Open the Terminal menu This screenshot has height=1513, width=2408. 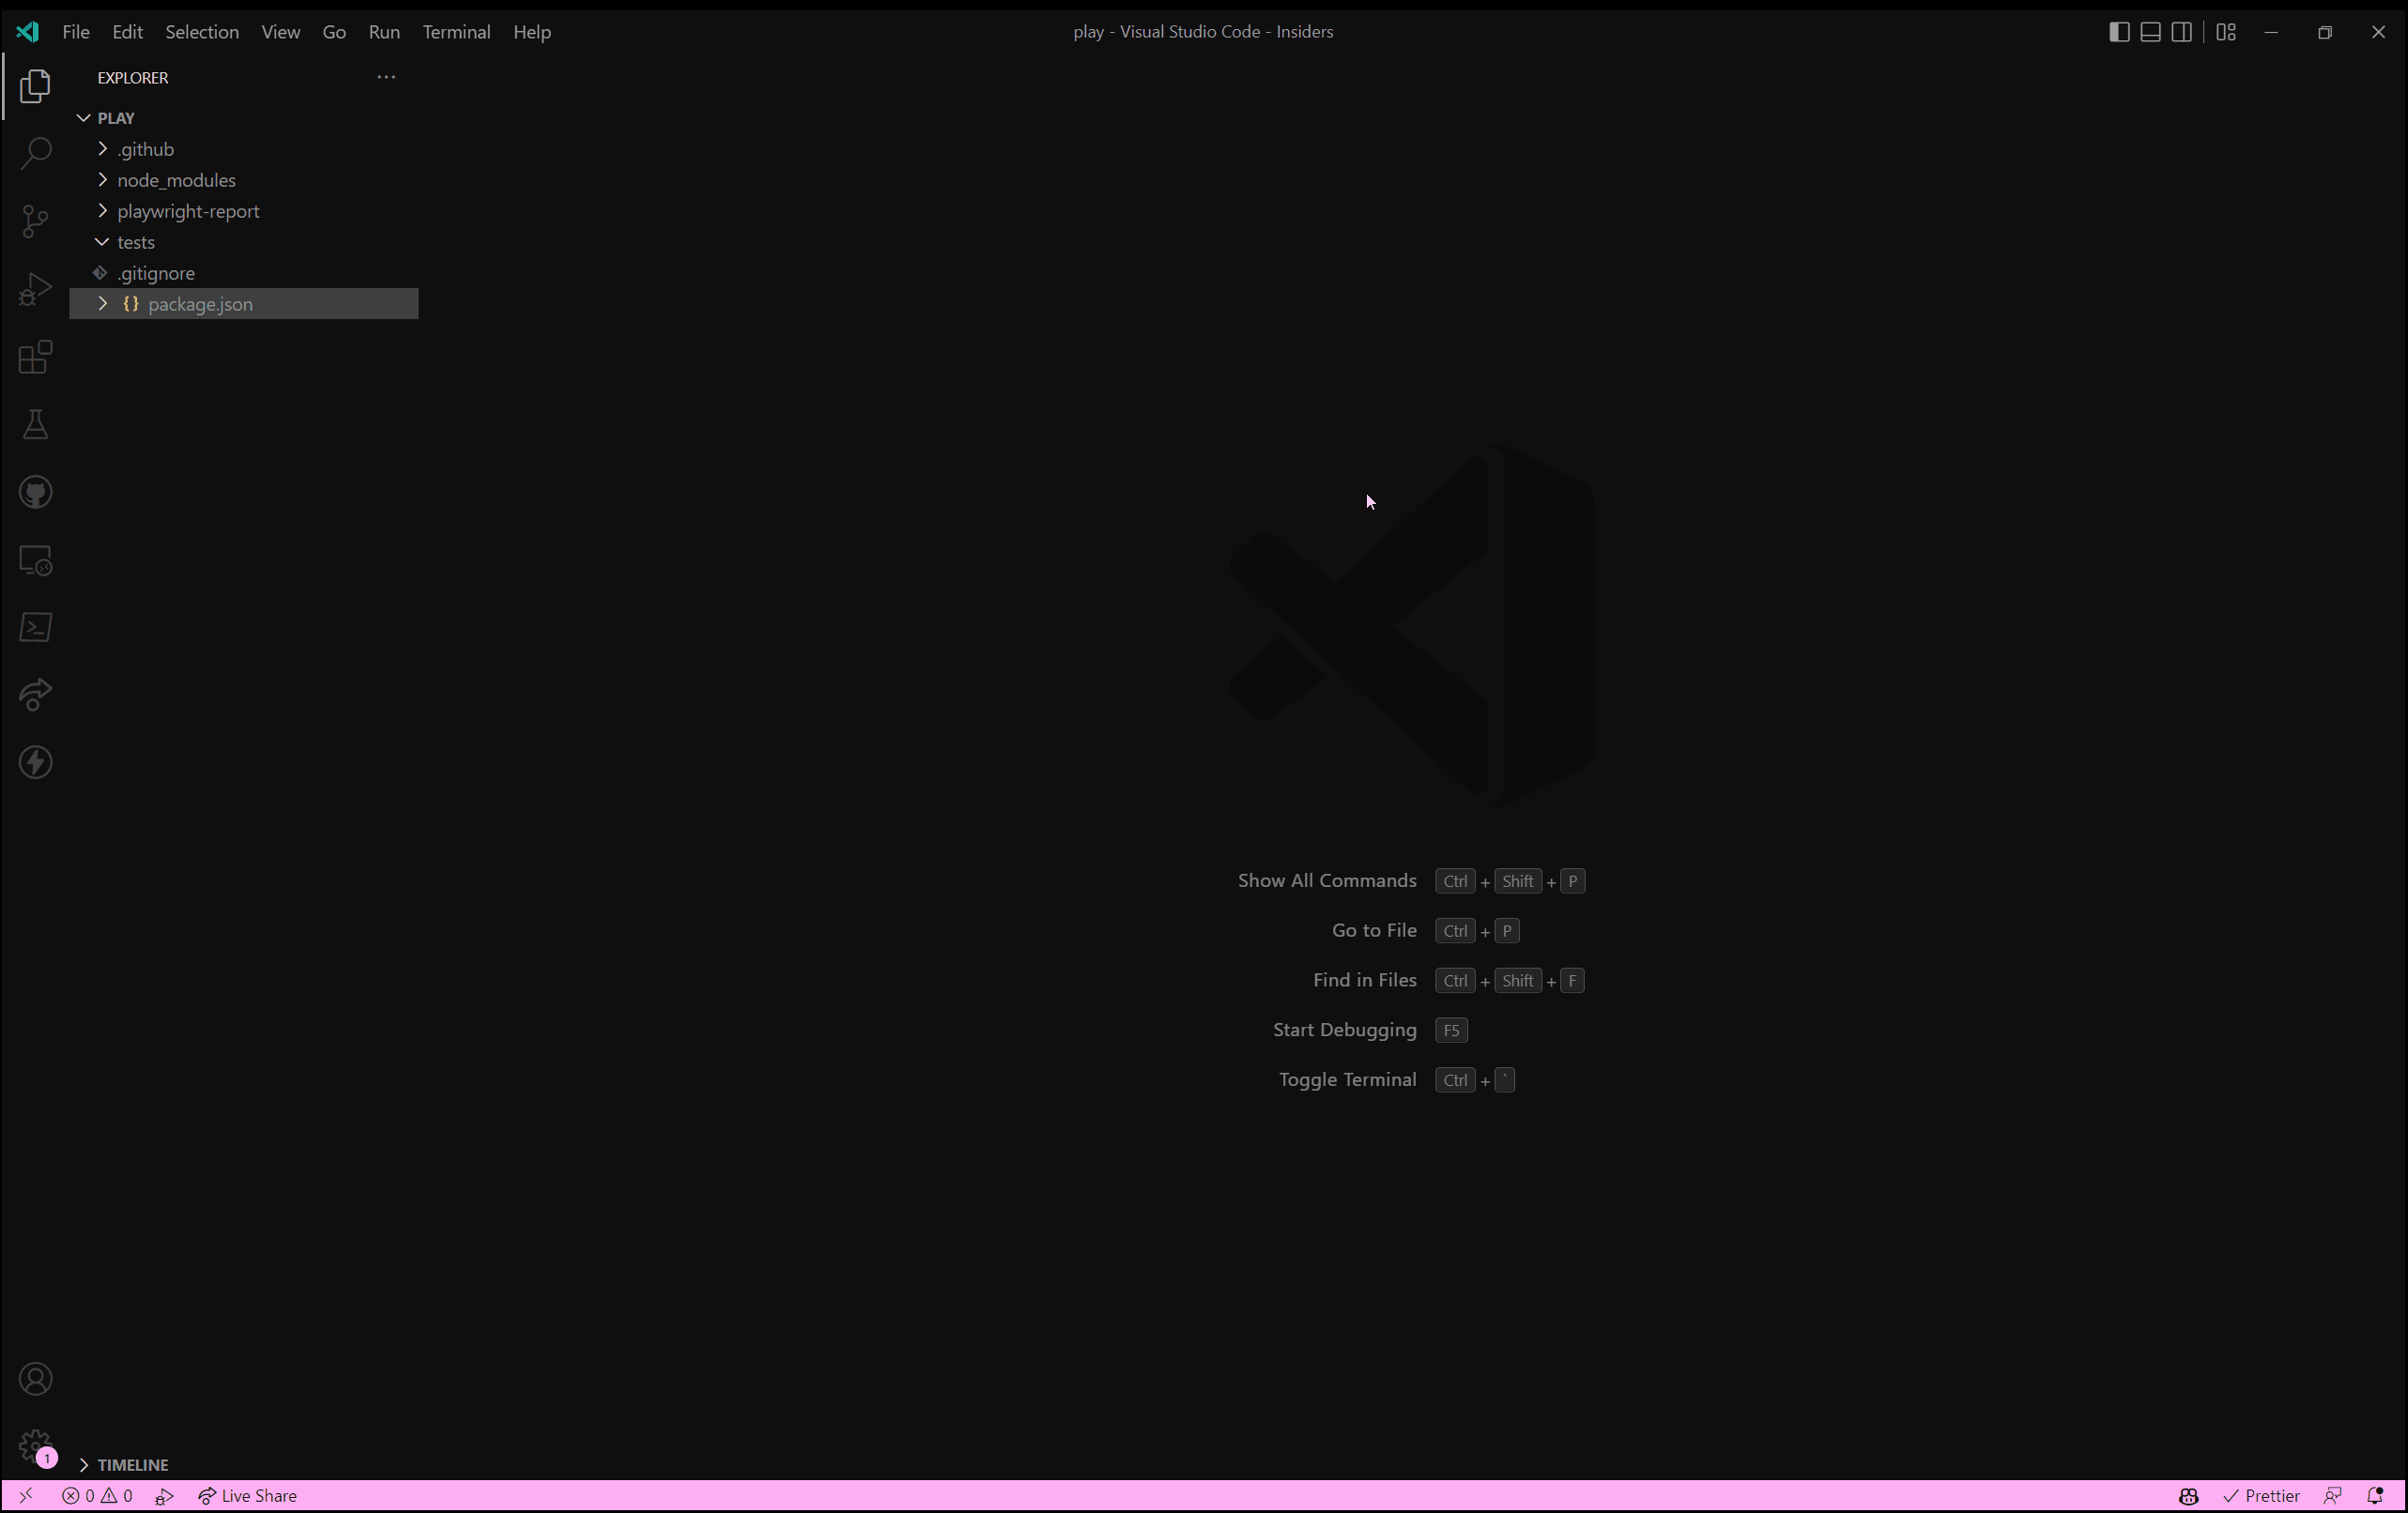(456, 32)
